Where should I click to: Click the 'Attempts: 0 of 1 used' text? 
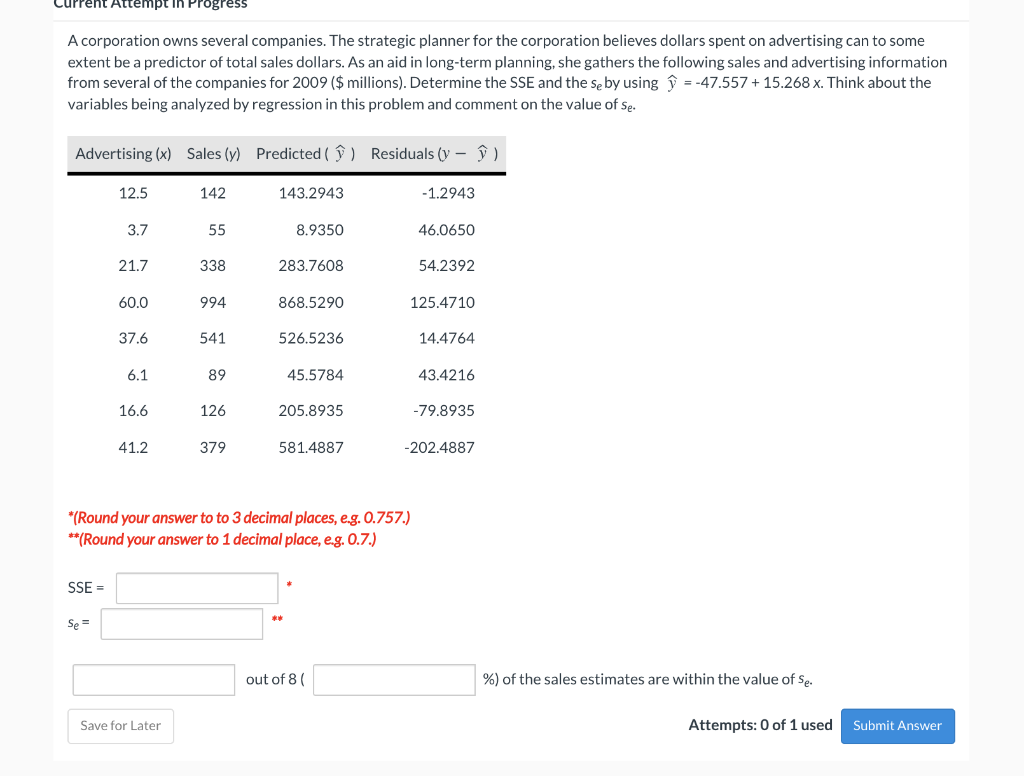pyautogui.click(x=760, y=725)
